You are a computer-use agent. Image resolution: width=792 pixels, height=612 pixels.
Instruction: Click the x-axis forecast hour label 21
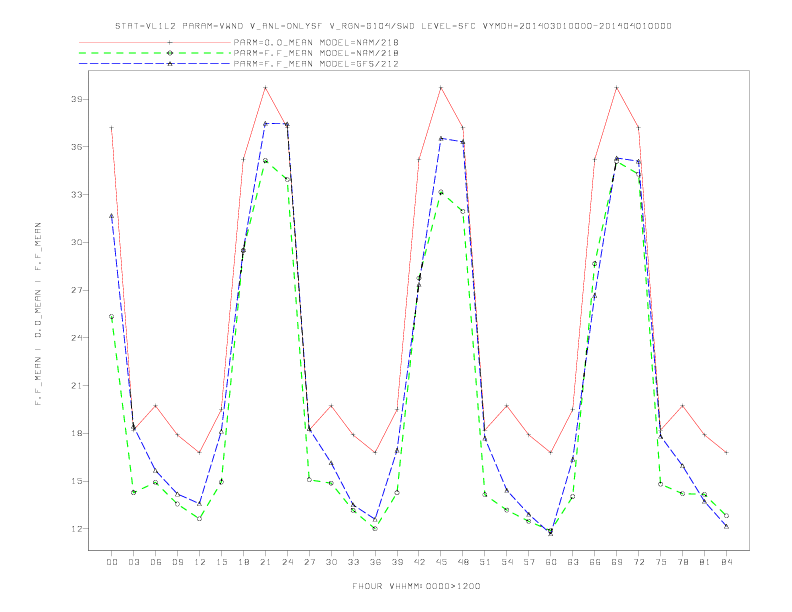265,562
